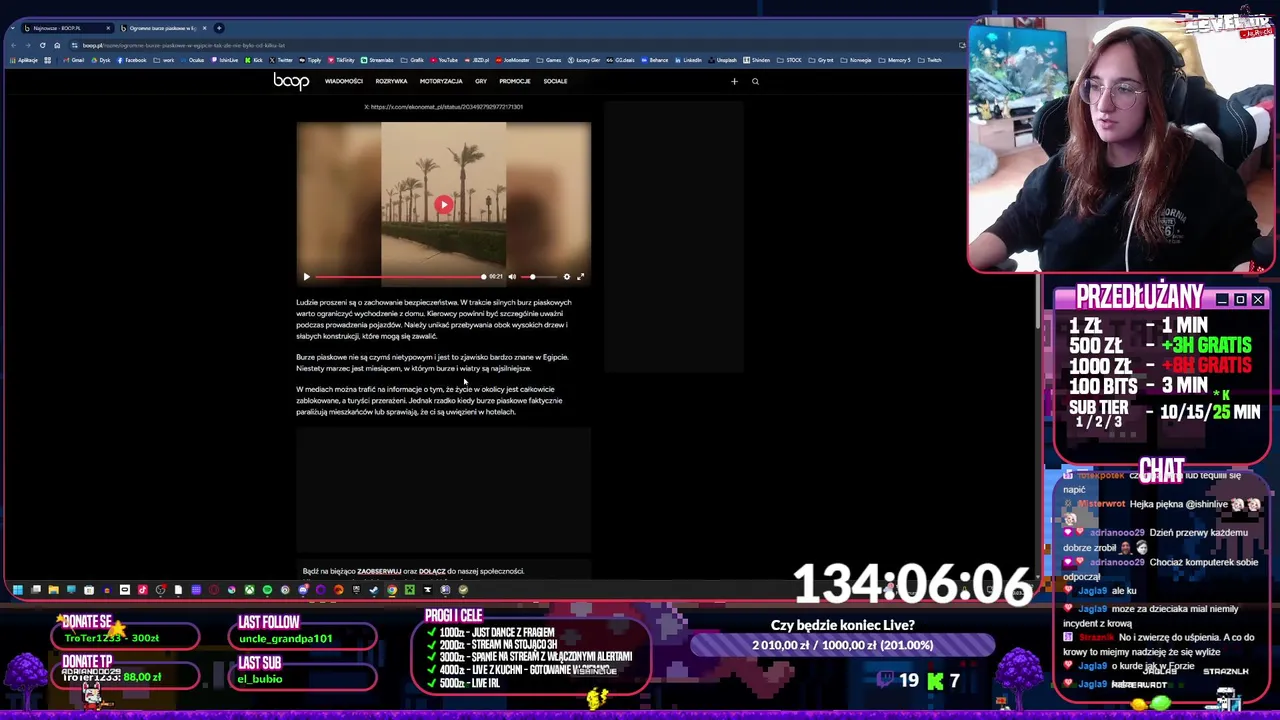Open the Windows Start menu
Viewport: 1280px width, 720px height.
point(17,590)
